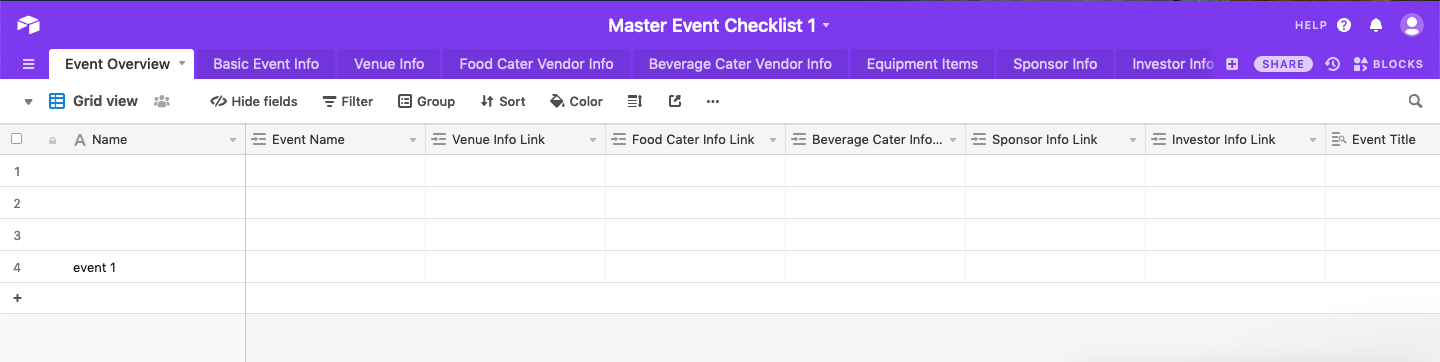
Task: Open the revision history clock icon
Action: tap(1332, 64)
